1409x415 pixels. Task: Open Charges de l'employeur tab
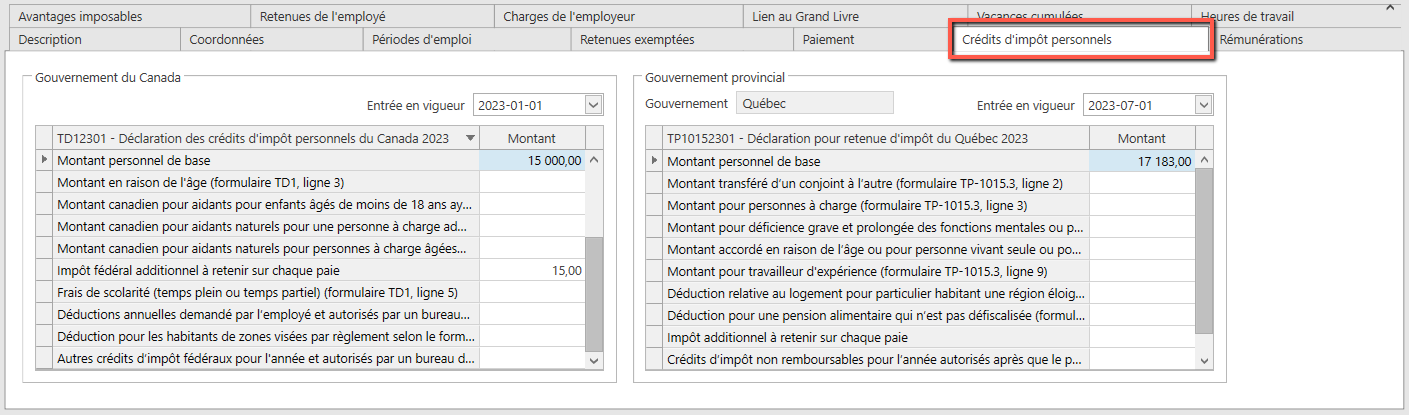click(x=617, y=16)
